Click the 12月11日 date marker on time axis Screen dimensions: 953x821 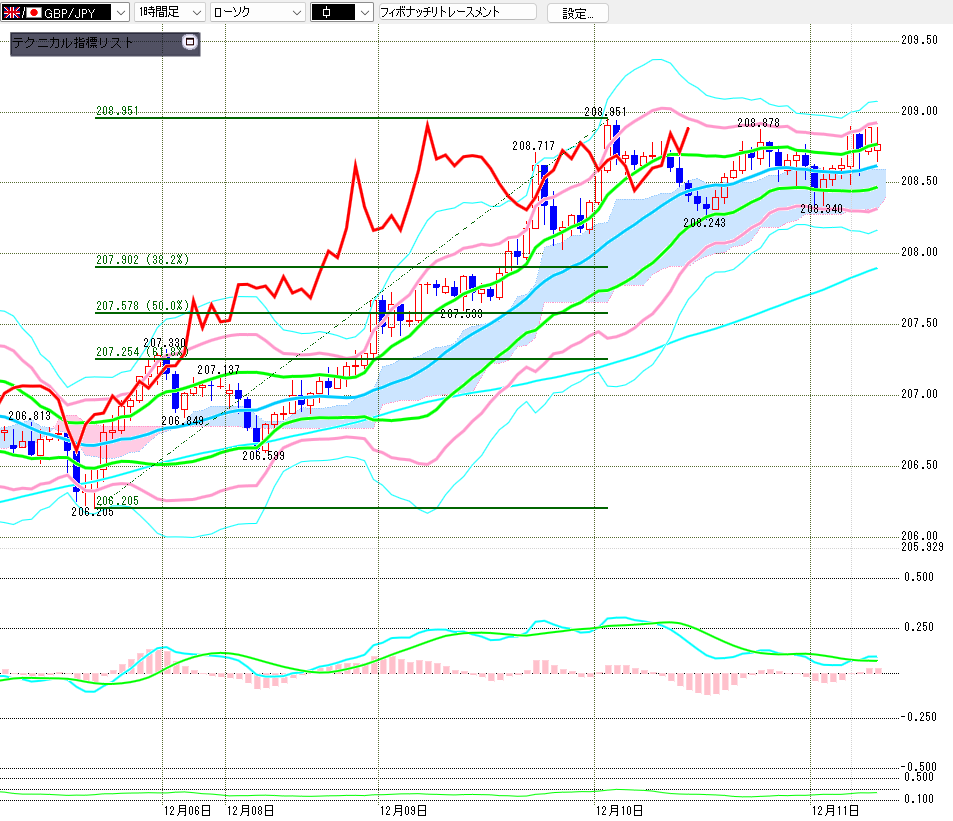[834, 809]
